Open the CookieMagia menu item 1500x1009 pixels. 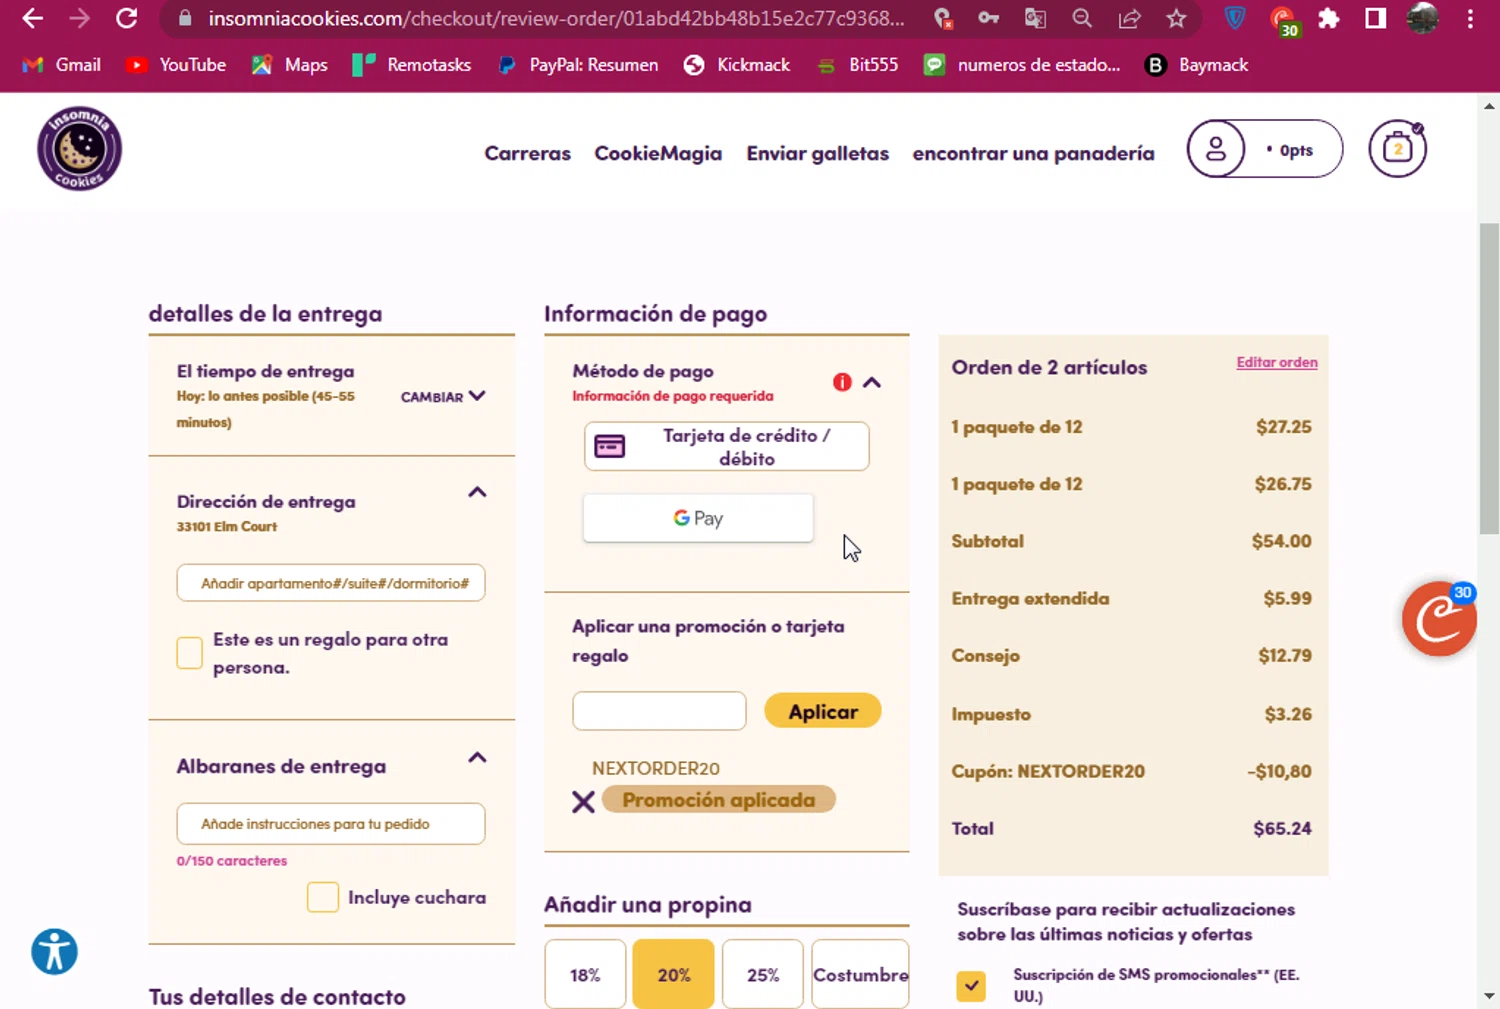point(658,153)
